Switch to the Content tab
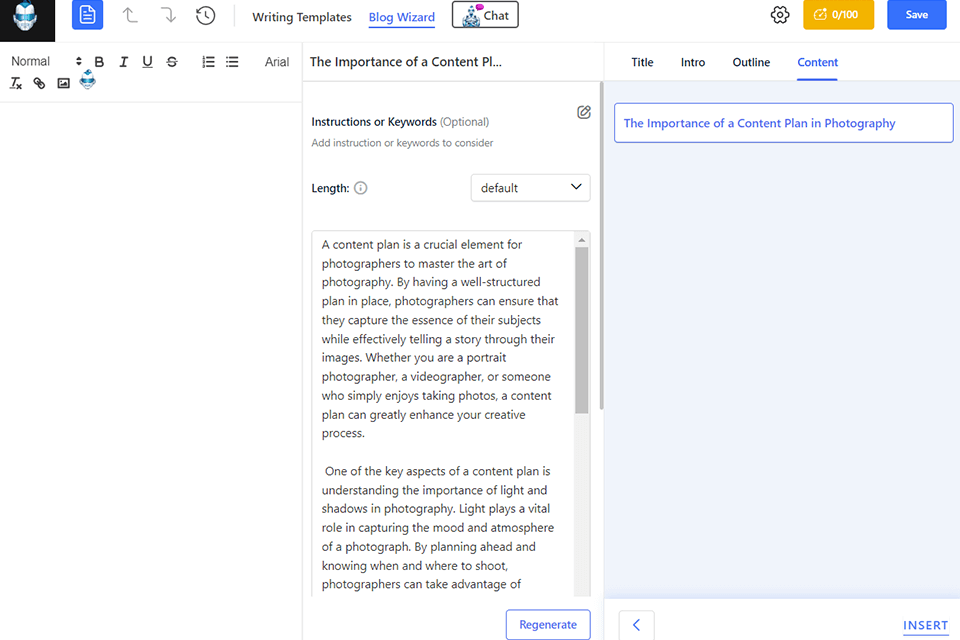The width and height of the screenshot is (960, 640). (817, 62)
